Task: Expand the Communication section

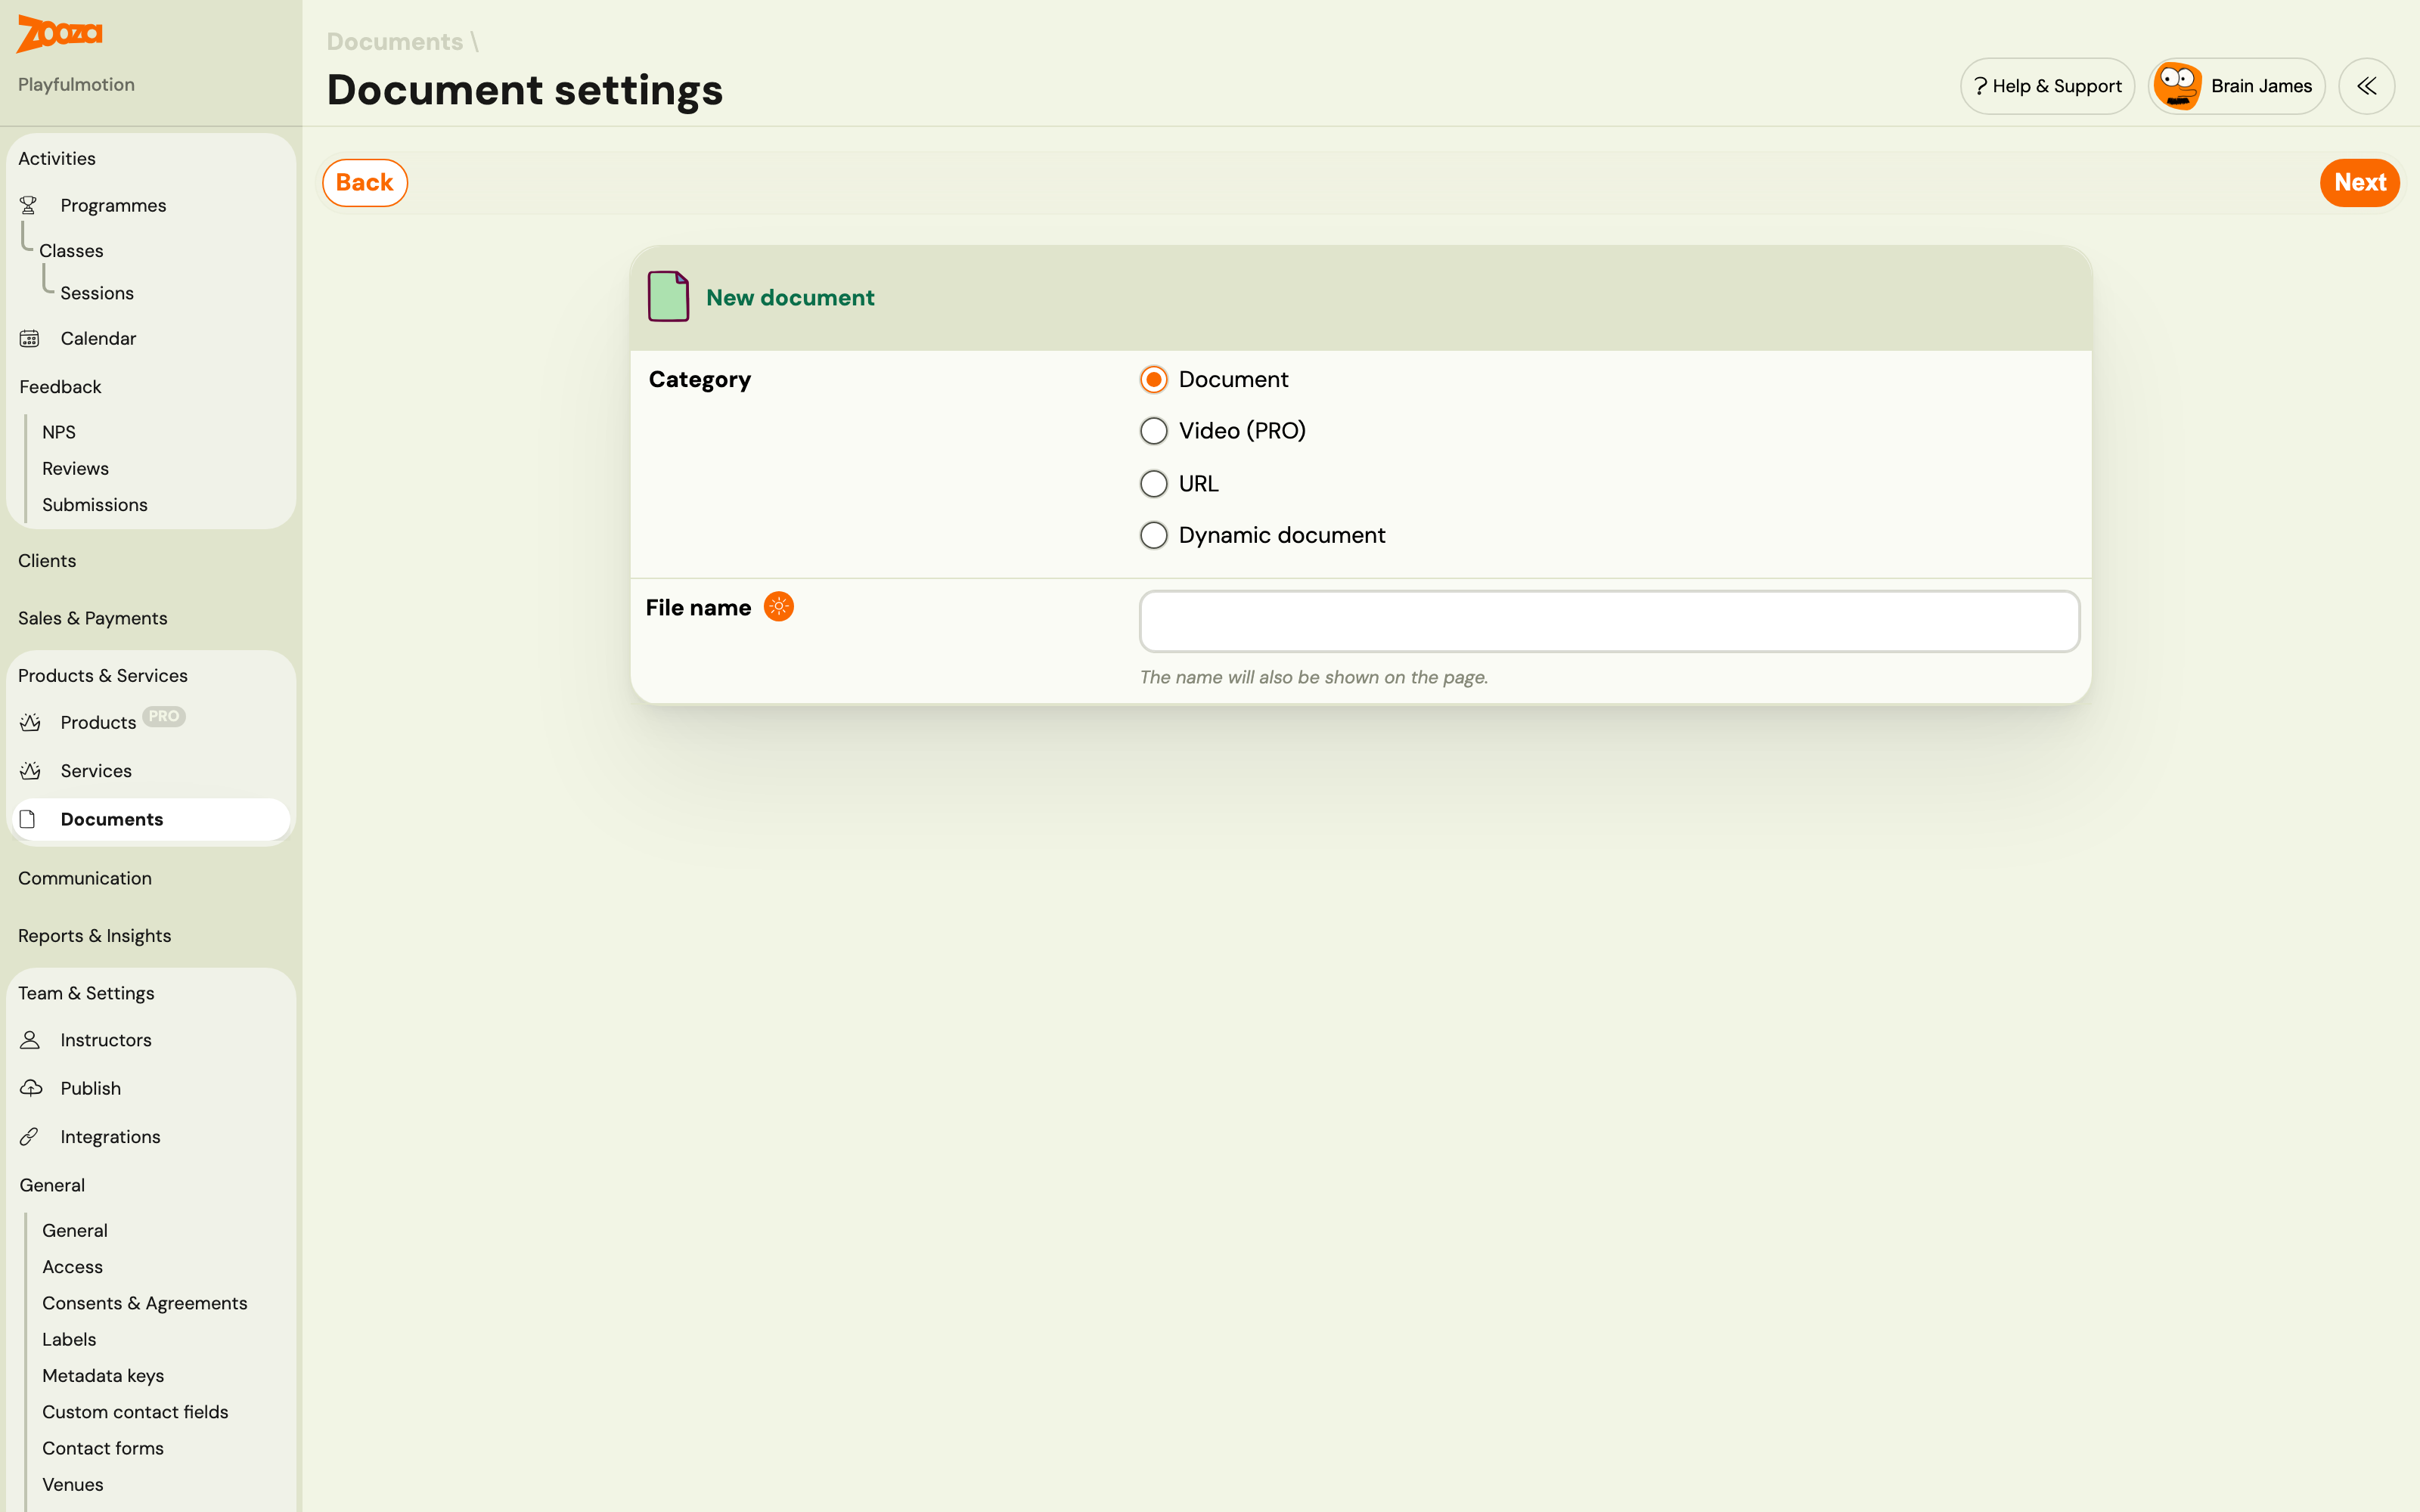Action: (85, 878)
